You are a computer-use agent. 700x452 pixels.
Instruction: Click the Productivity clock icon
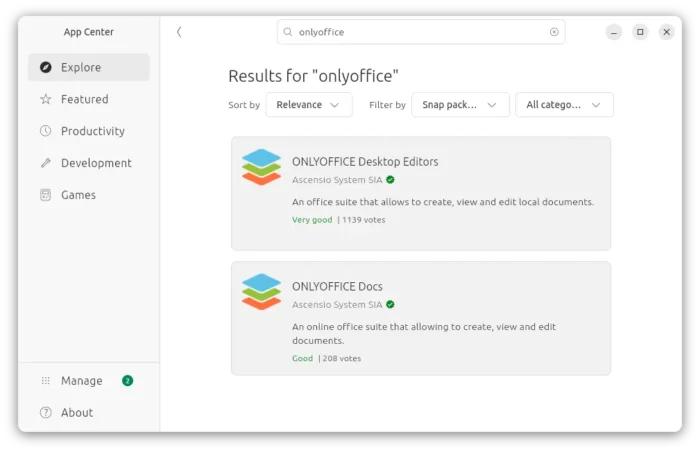(x=46, y=131)
